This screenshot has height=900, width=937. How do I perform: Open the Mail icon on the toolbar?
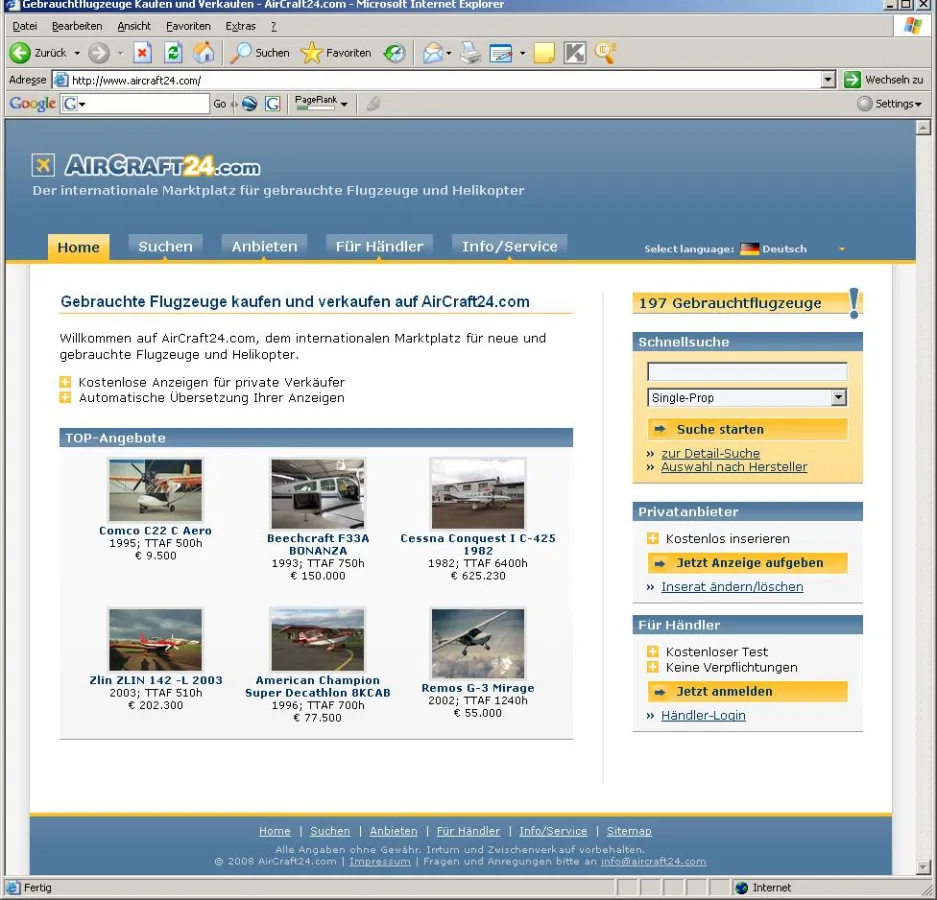[x=432, y=53]
